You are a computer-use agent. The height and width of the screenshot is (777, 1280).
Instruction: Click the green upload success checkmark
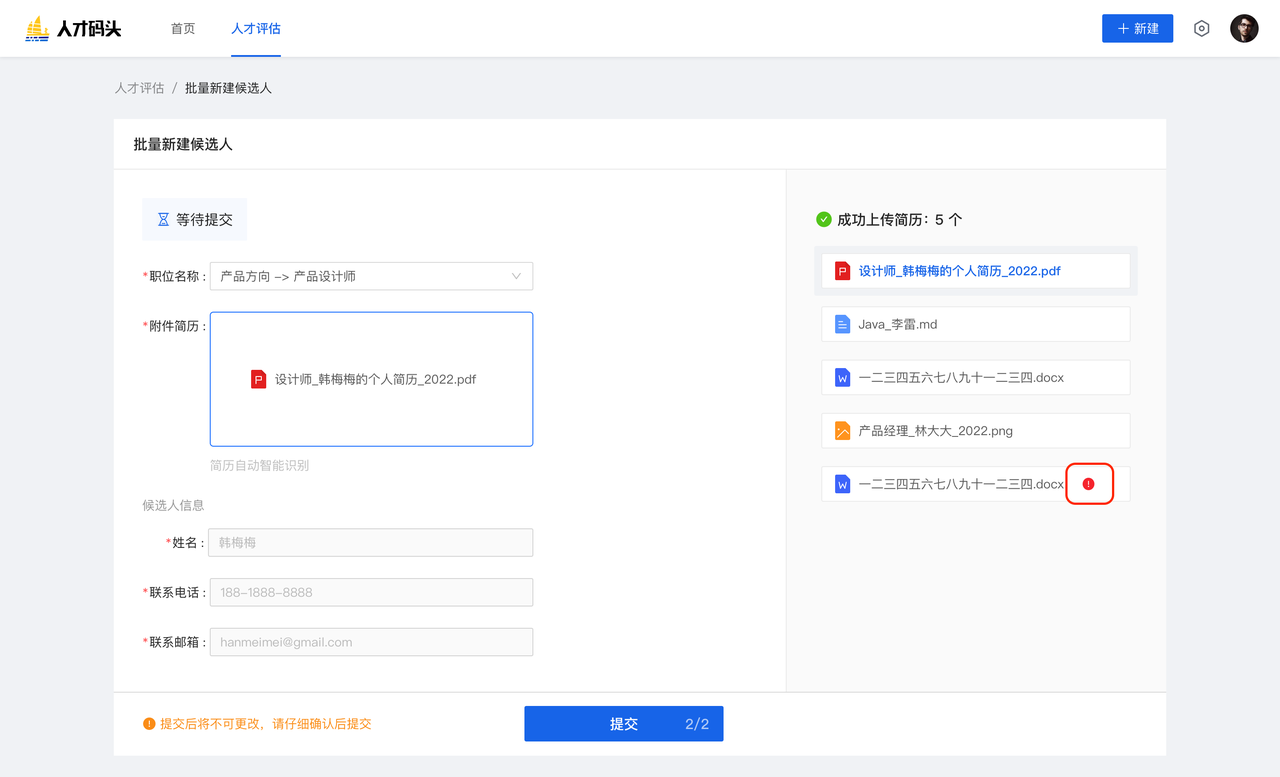point(824,219)
